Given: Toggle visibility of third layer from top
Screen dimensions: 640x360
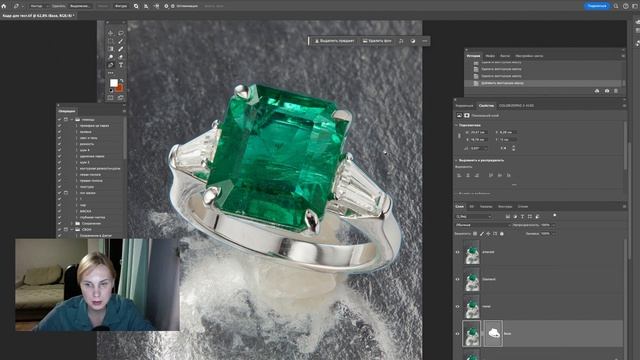Looking at the screenshot, I should 458,307.
